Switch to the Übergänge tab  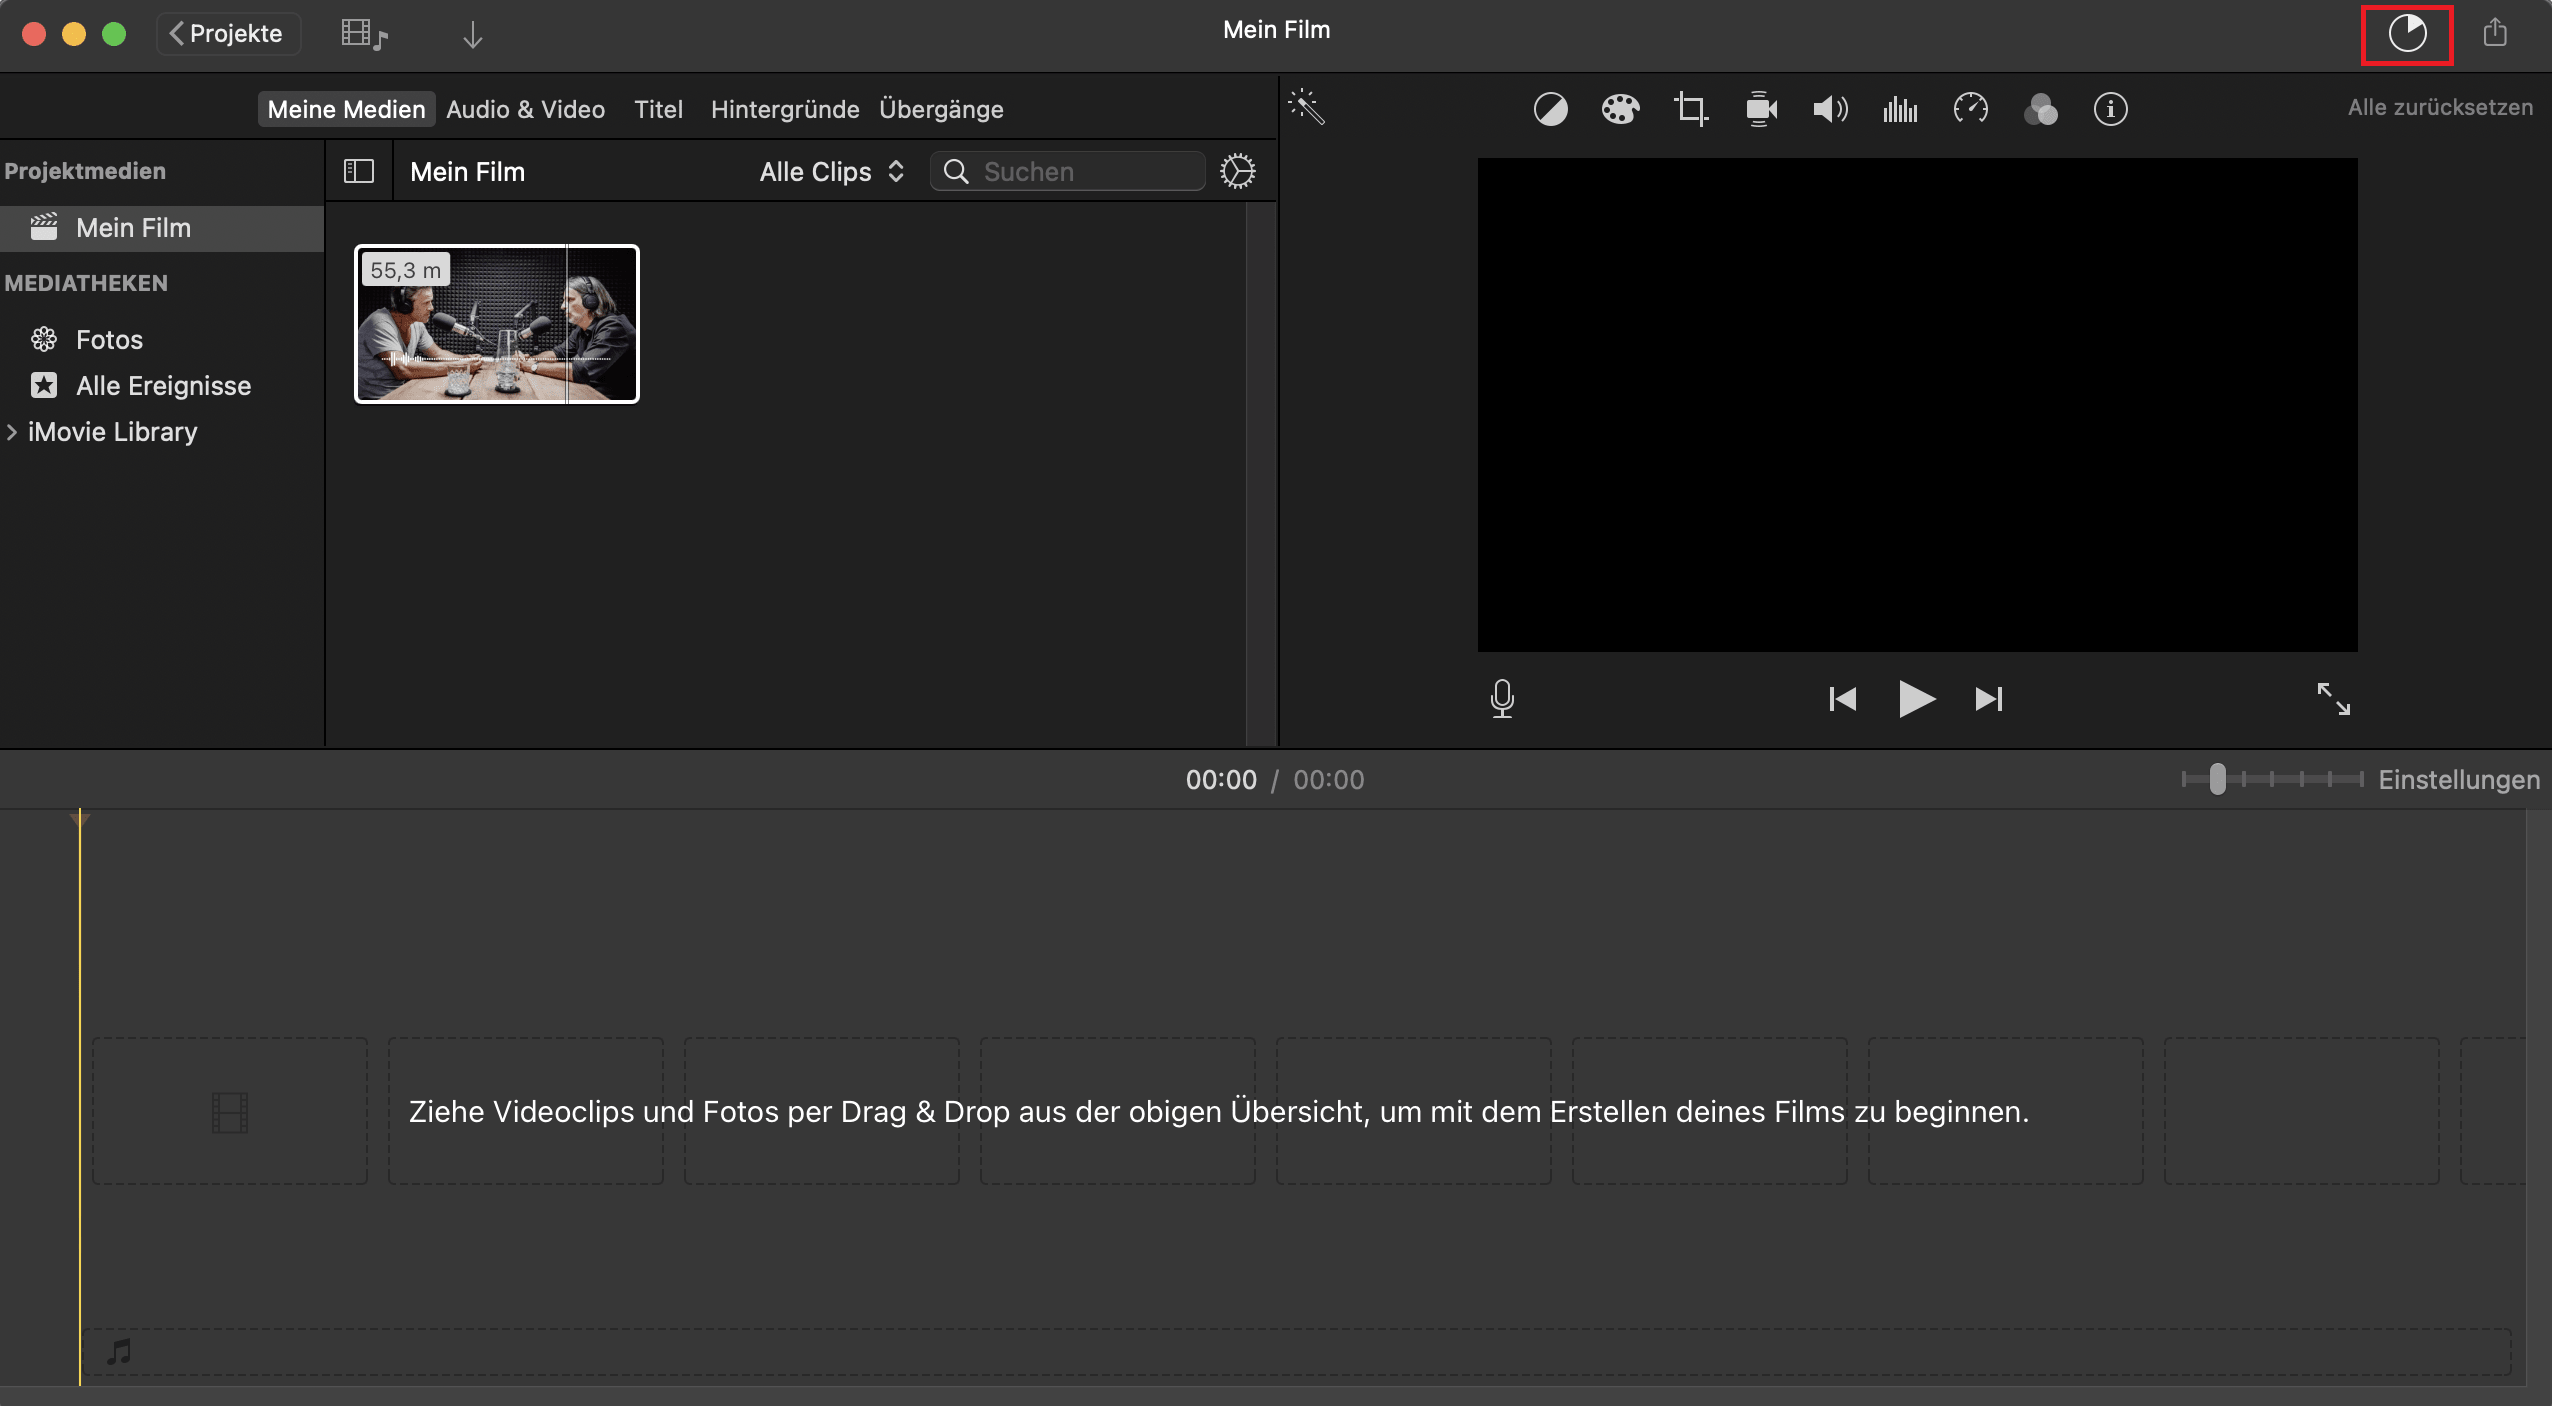click(x=941, y=109)
